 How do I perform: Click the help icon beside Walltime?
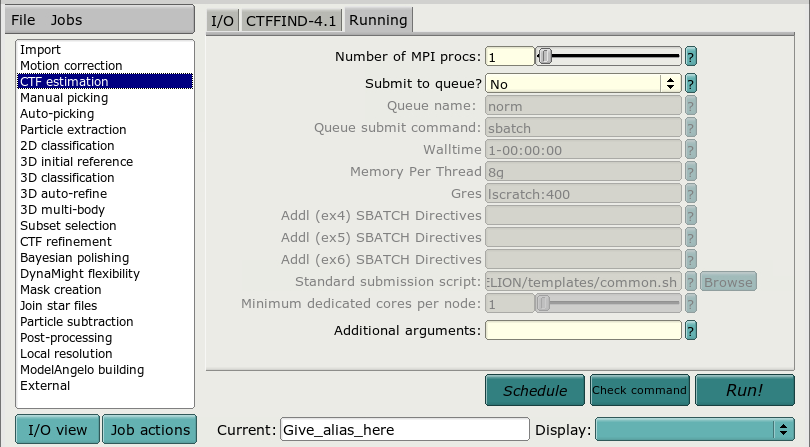[x=691, y=150]
